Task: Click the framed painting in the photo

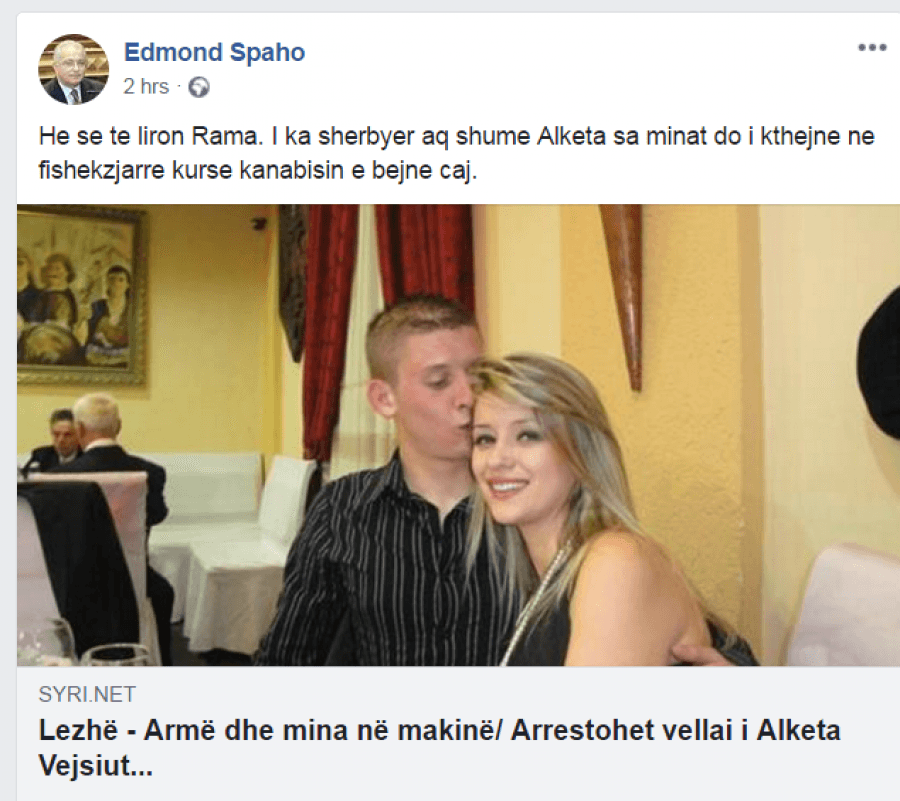Action: pyautogui.click(x=81, y=295)
